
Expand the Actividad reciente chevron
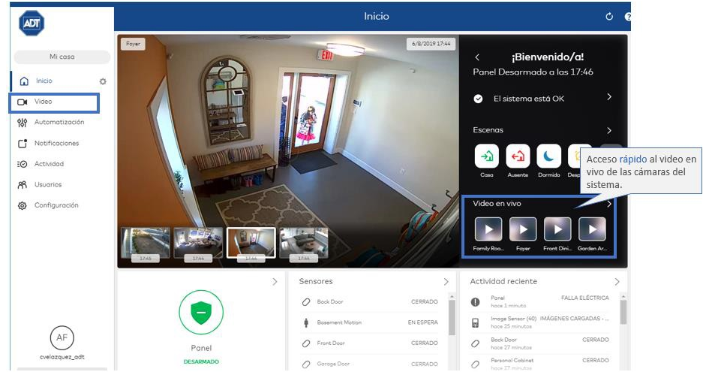(617, 281)
